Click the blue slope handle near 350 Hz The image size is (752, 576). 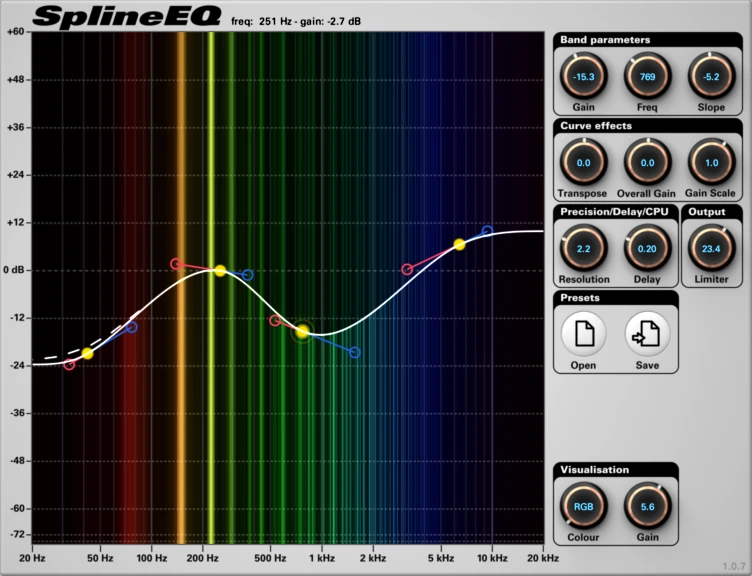(247, 275)
